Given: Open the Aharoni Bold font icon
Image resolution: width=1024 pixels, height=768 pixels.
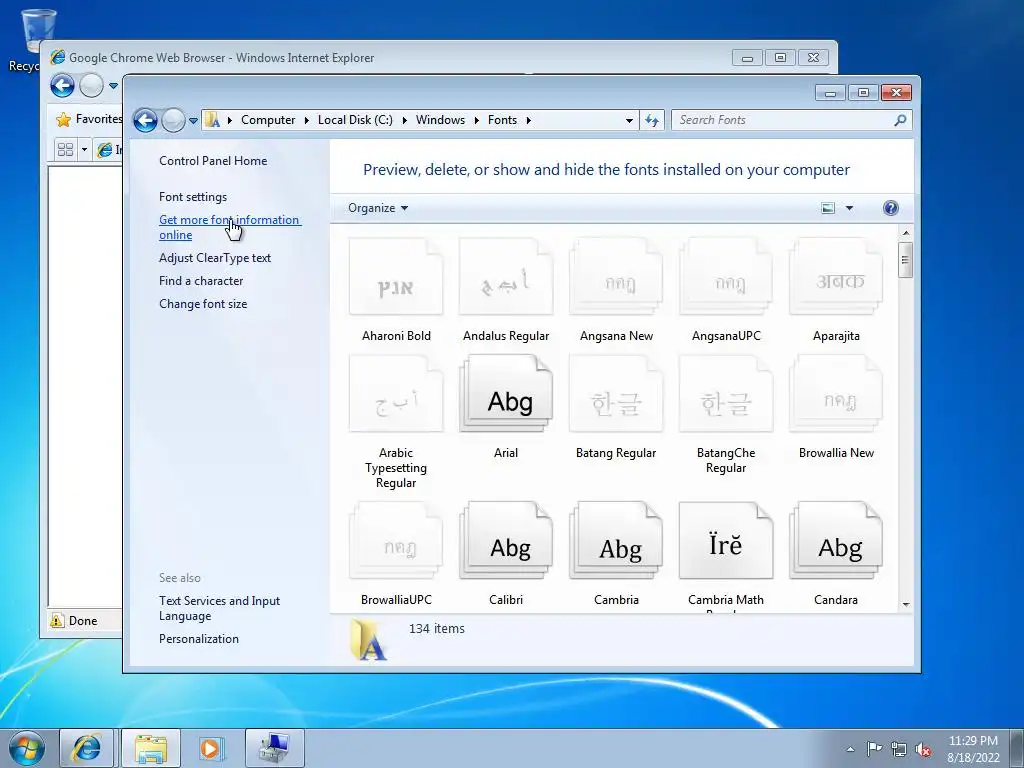Looking at the screenshot, I should [396, 277].
